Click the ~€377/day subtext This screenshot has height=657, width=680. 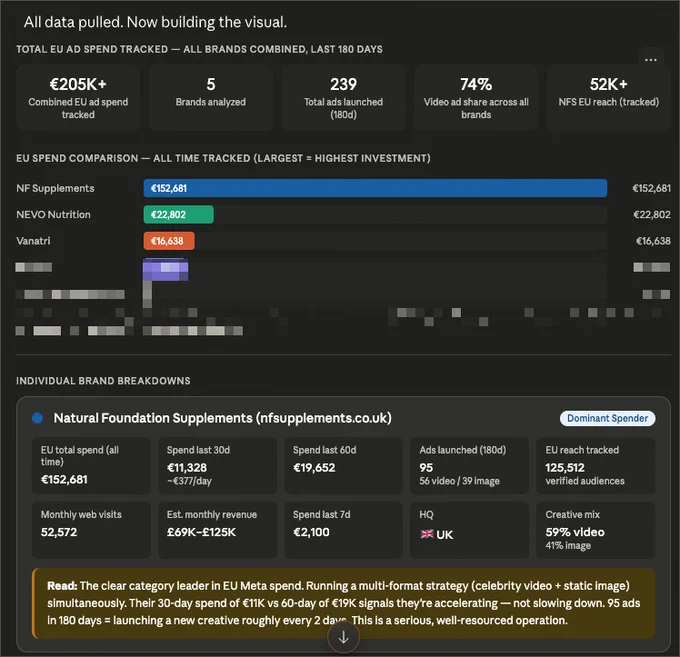point(189,481)
